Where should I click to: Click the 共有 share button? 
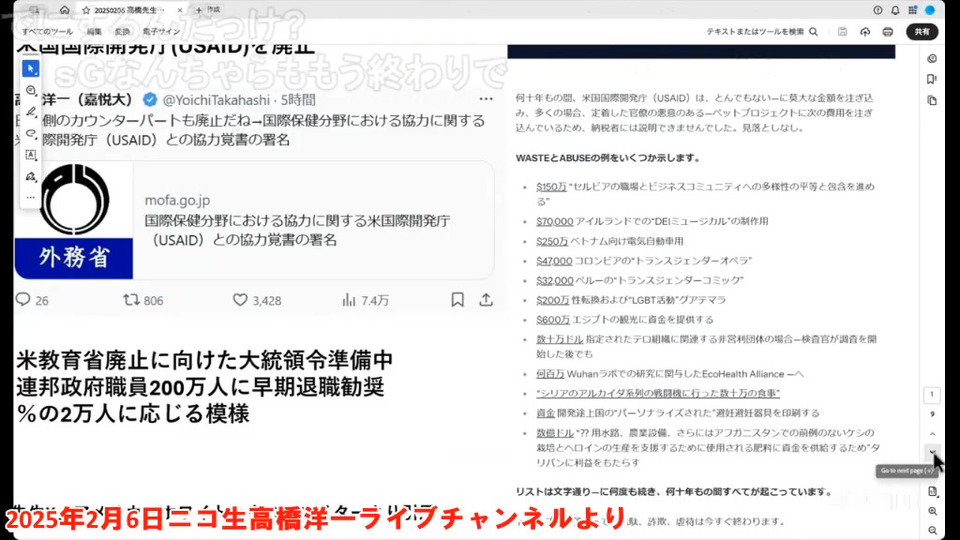(x=922, y=32)
